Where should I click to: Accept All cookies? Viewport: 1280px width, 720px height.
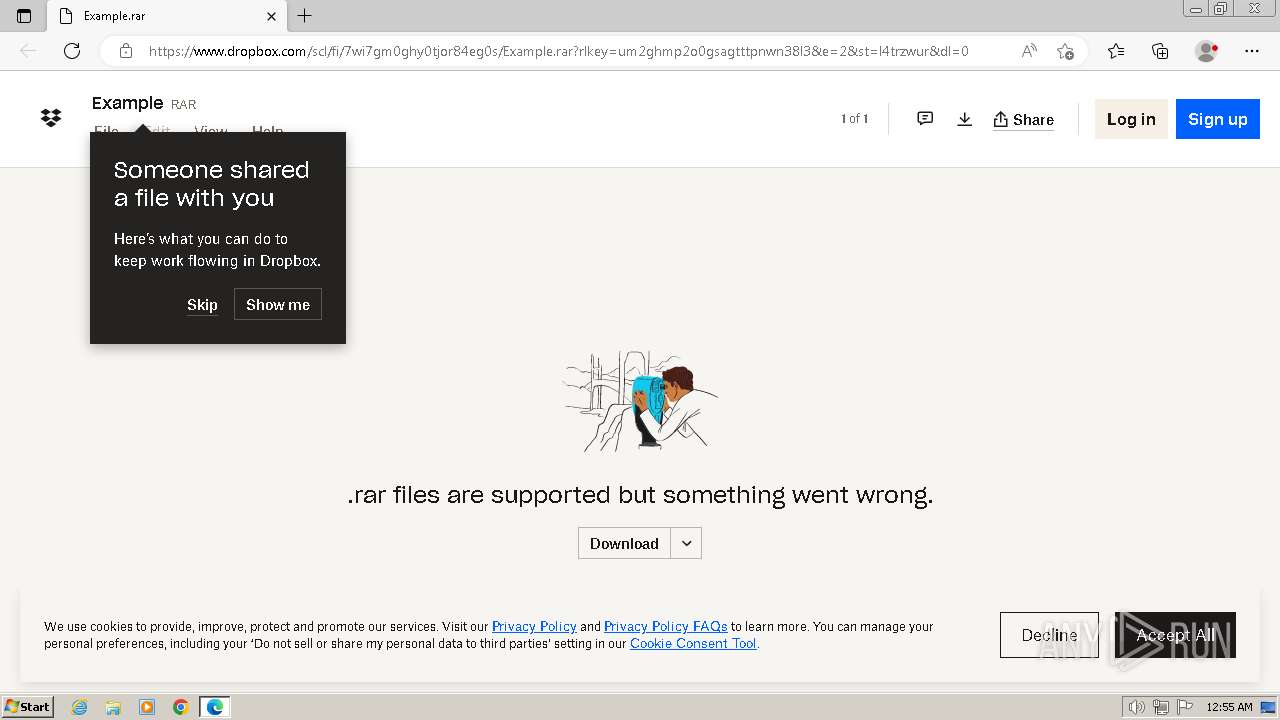click(x=1175, y=635)
